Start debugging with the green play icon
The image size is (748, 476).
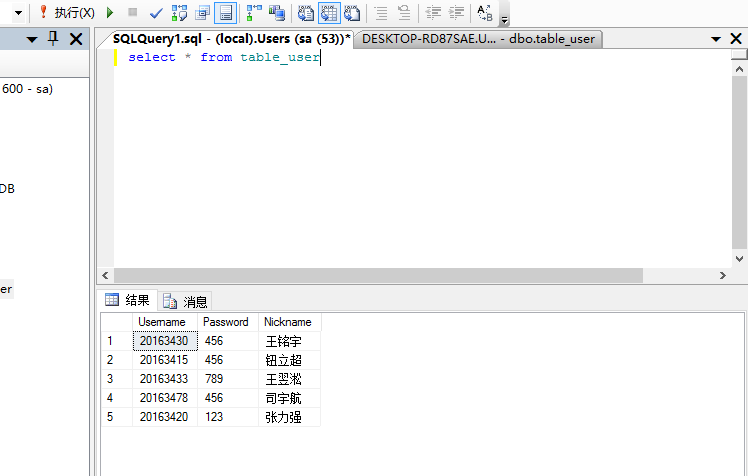tap(110, 13)
